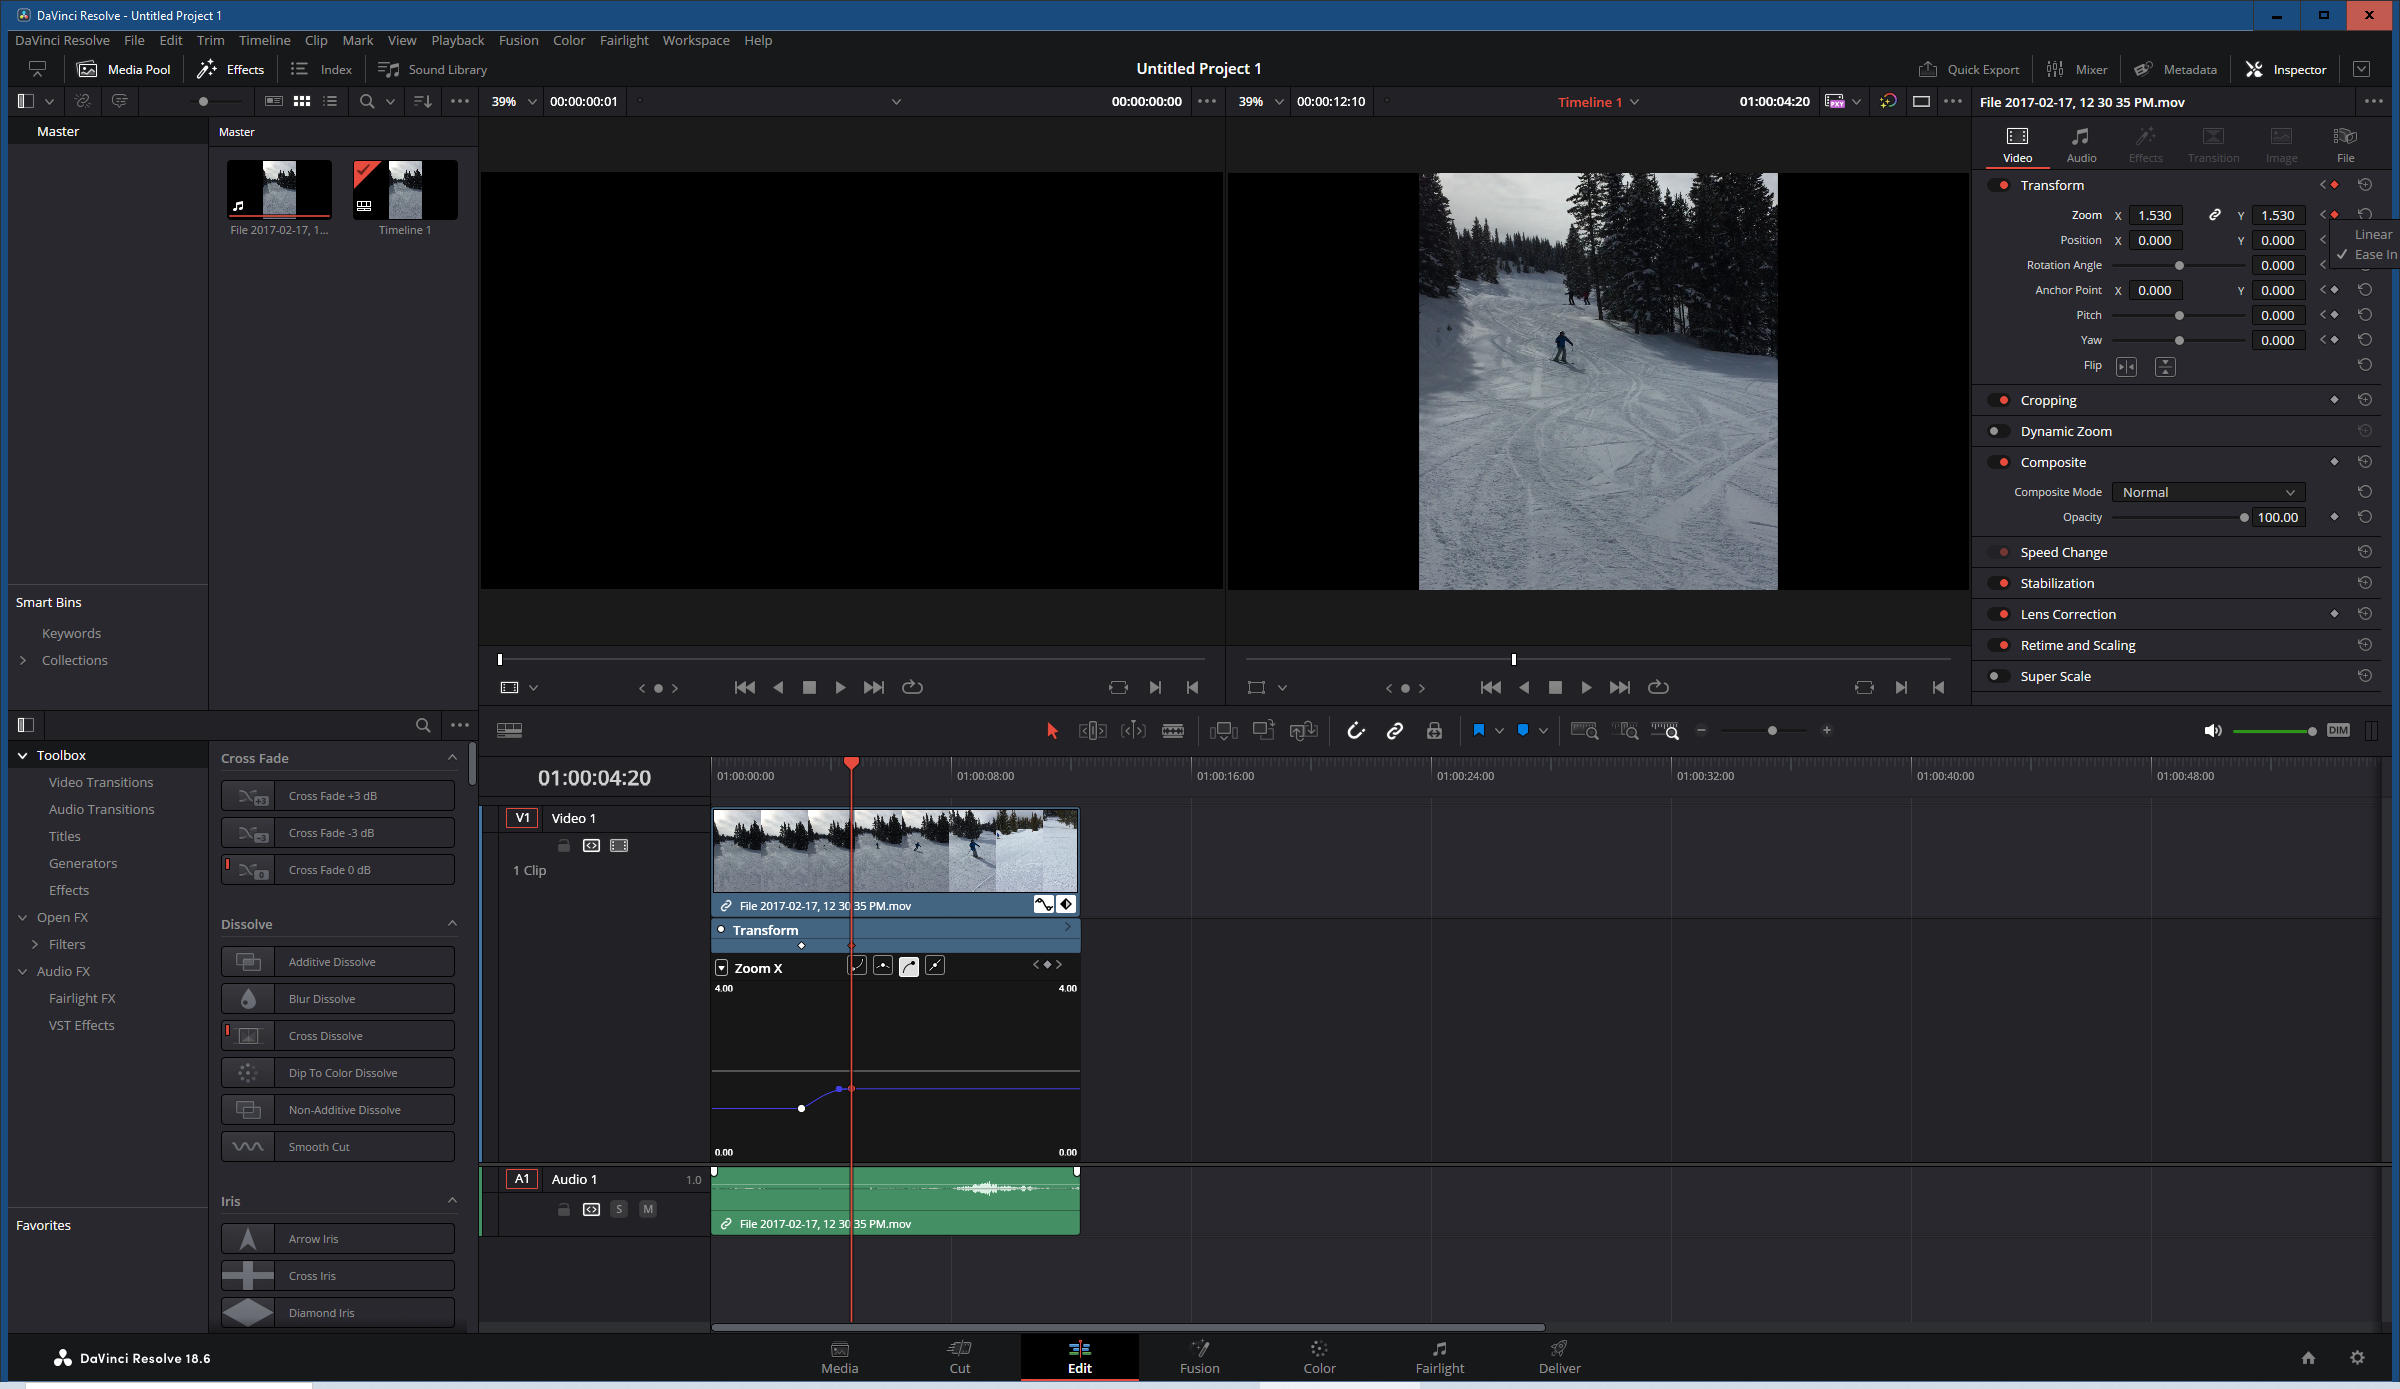Switch to Inspector File tab
The height and width of the screenshot is (1389, 2400).
point(2345,145)
